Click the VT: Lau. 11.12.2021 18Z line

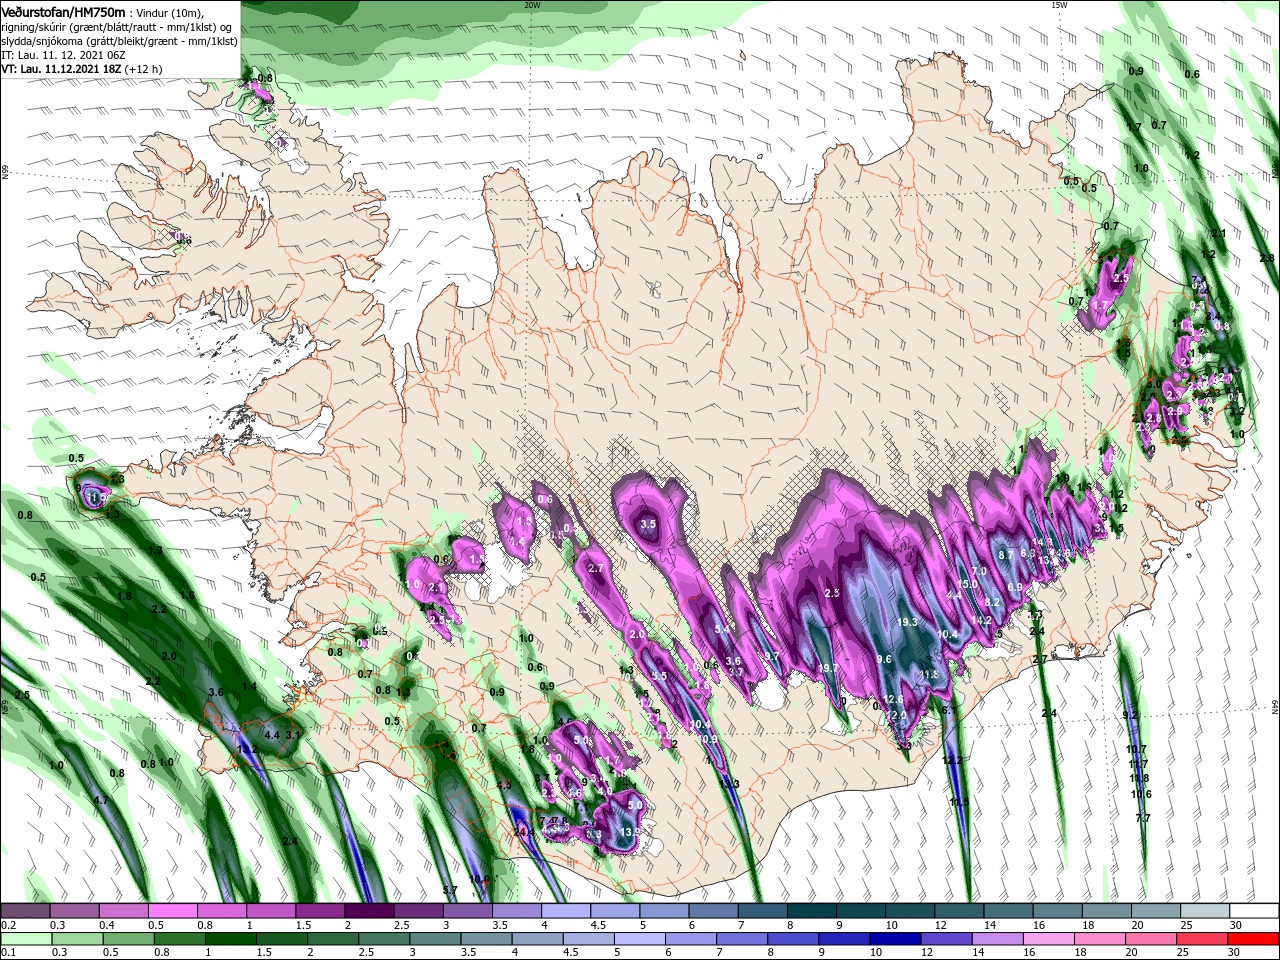point(82,69)
